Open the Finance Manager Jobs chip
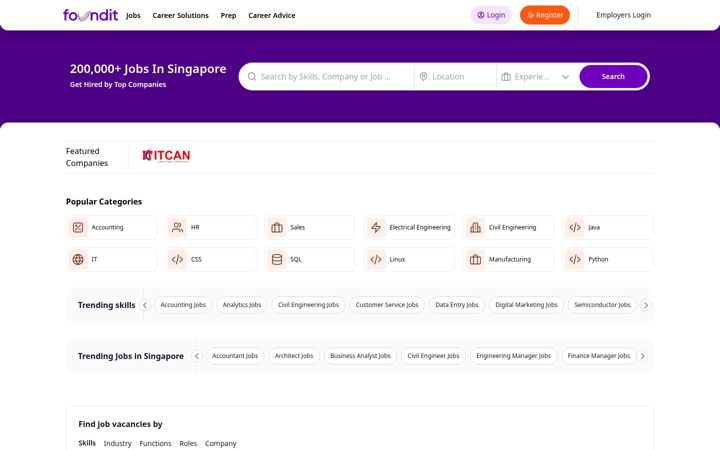The height and width of the screenshot is (450, 720). tap(599, 356)
